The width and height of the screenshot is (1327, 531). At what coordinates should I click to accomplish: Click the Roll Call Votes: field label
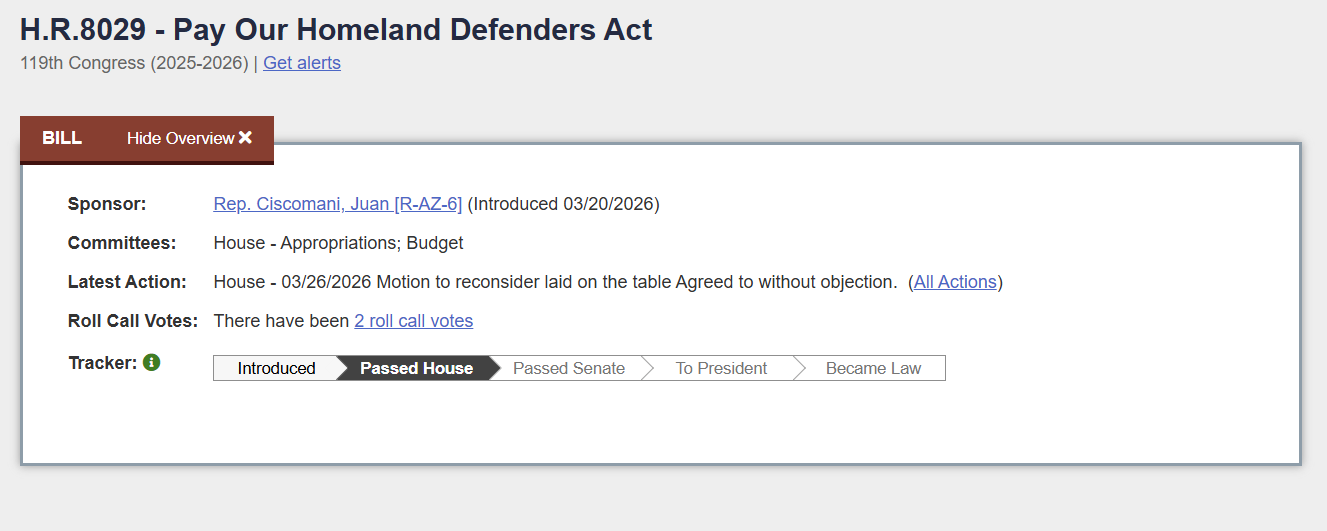coord(133,321)
